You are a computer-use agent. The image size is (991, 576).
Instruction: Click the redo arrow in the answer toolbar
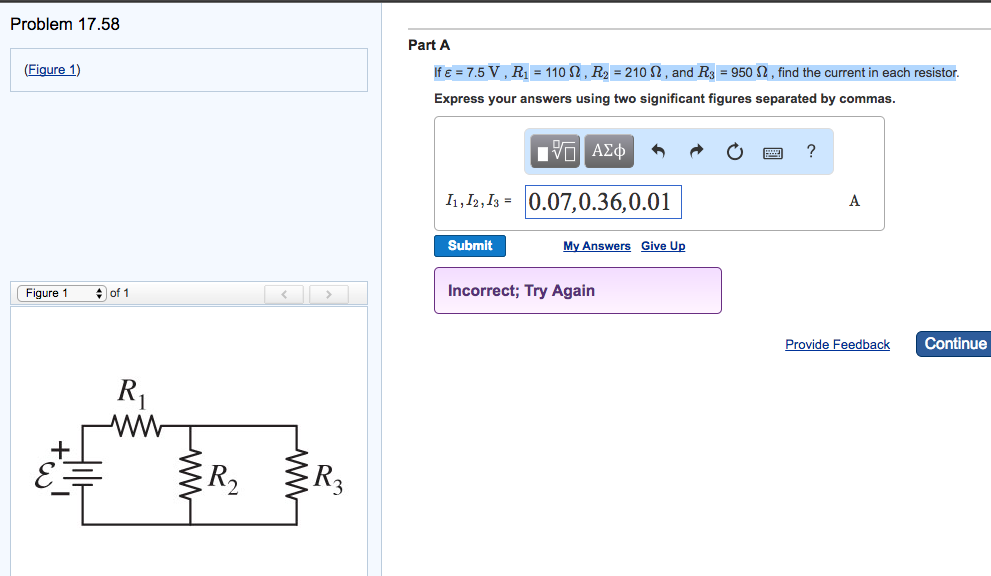click(x=696, y=151)
